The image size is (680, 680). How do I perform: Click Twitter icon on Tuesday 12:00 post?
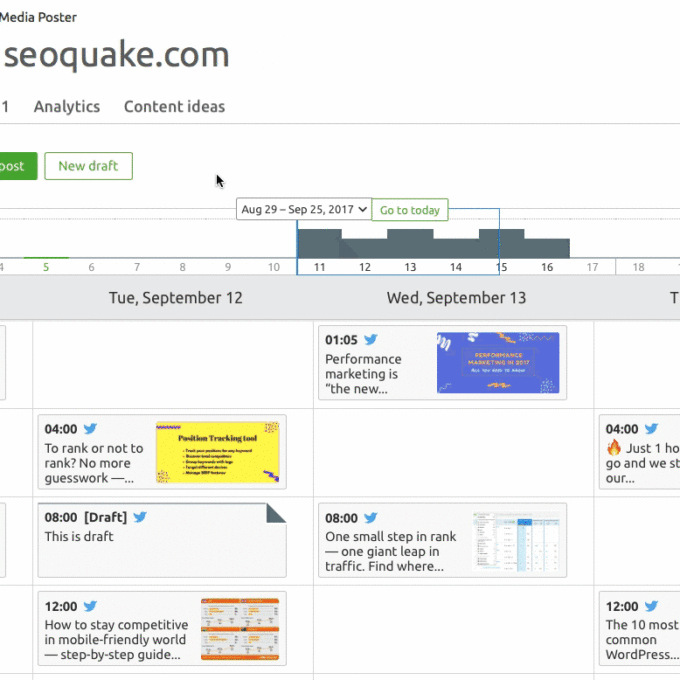pyautogui.click(x=90, y=606)
